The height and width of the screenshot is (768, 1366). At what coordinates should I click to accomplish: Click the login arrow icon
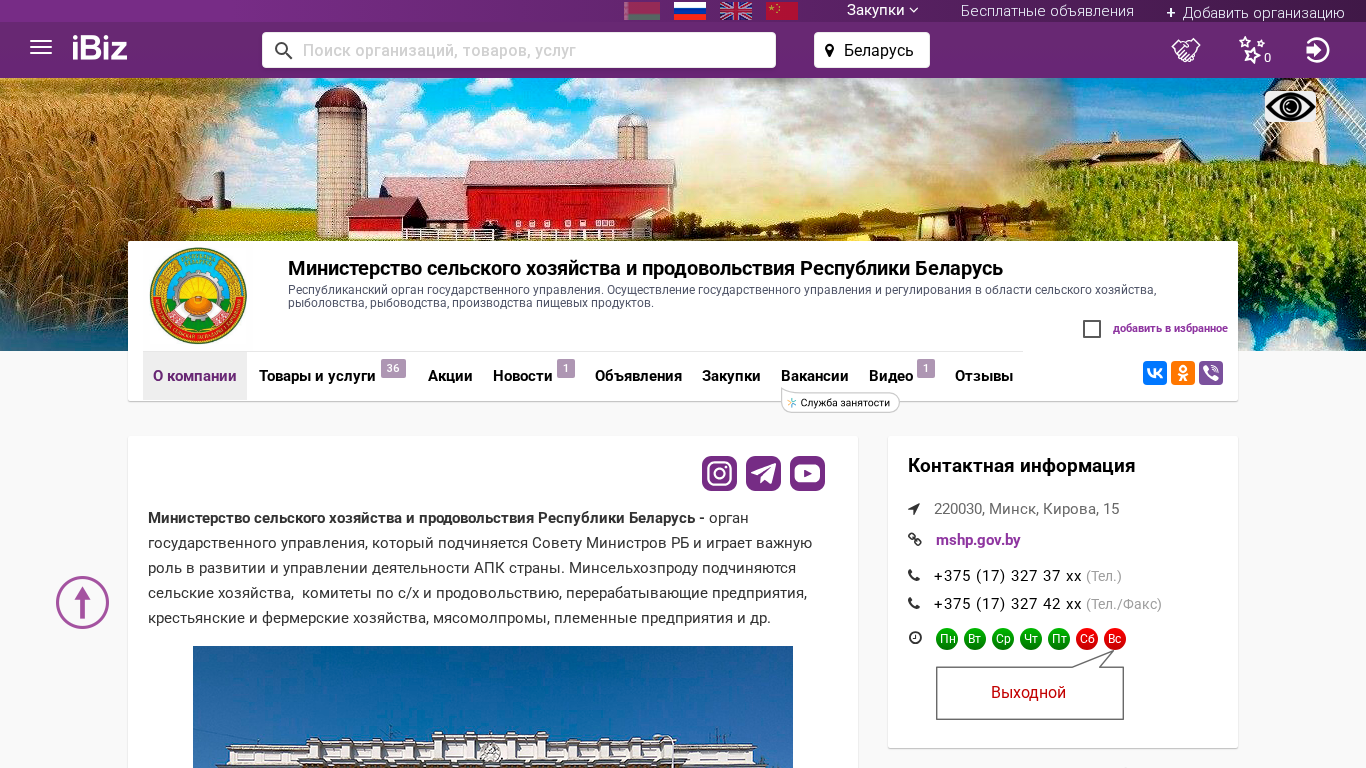coord(1318,50)
